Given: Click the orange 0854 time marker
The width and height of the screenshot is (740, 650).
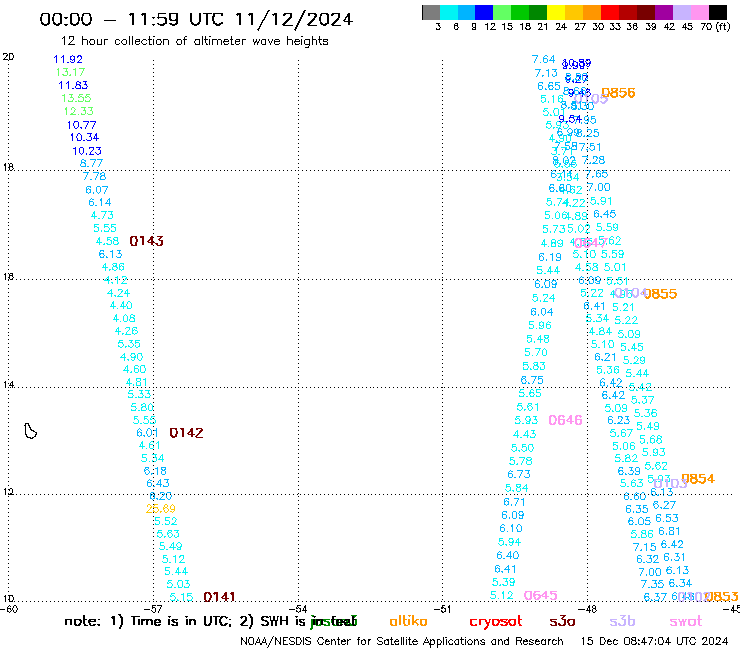Looking at the screenshot, I should (698, 479).
